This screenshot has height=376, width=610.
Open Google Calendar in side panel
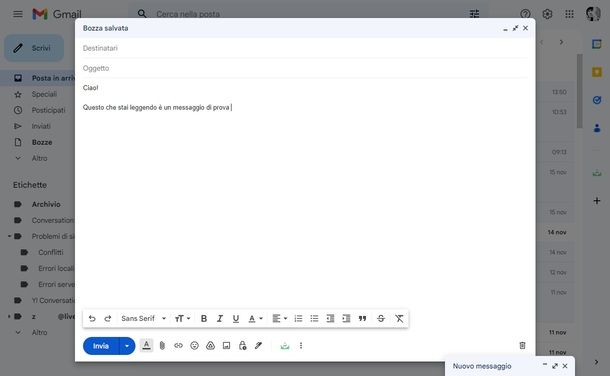click(597, 44)
